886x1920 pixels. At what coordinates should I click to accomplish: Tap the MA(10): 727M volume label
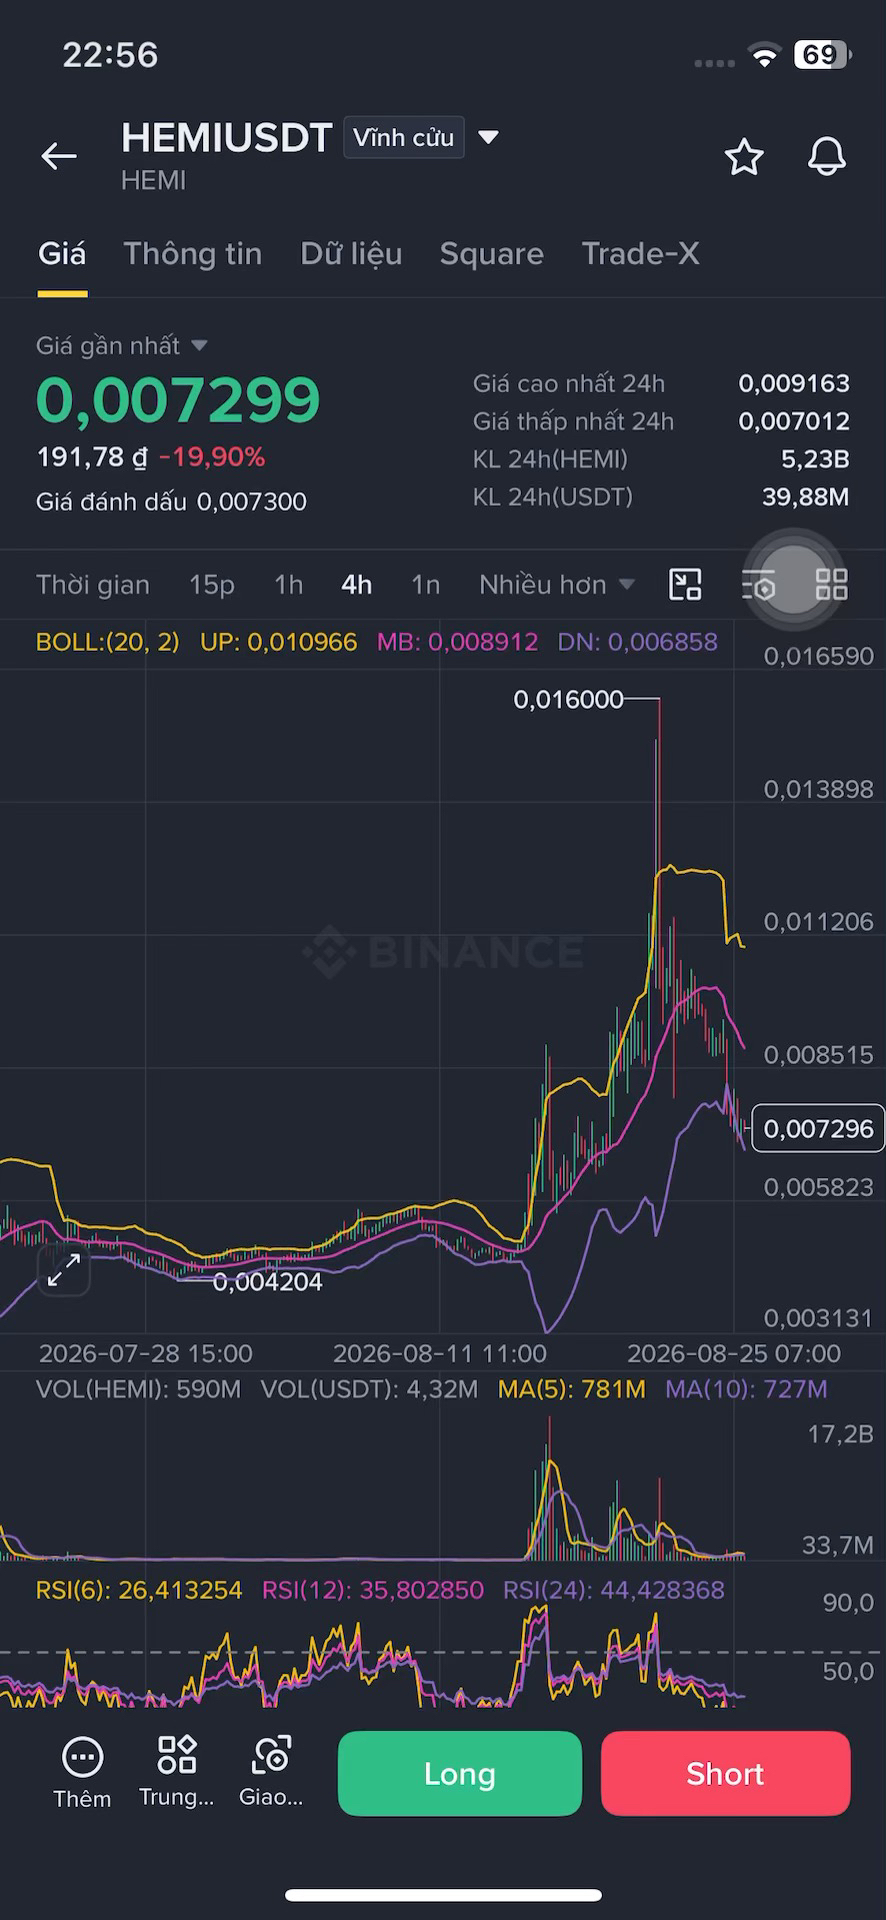pos(746,1389)
